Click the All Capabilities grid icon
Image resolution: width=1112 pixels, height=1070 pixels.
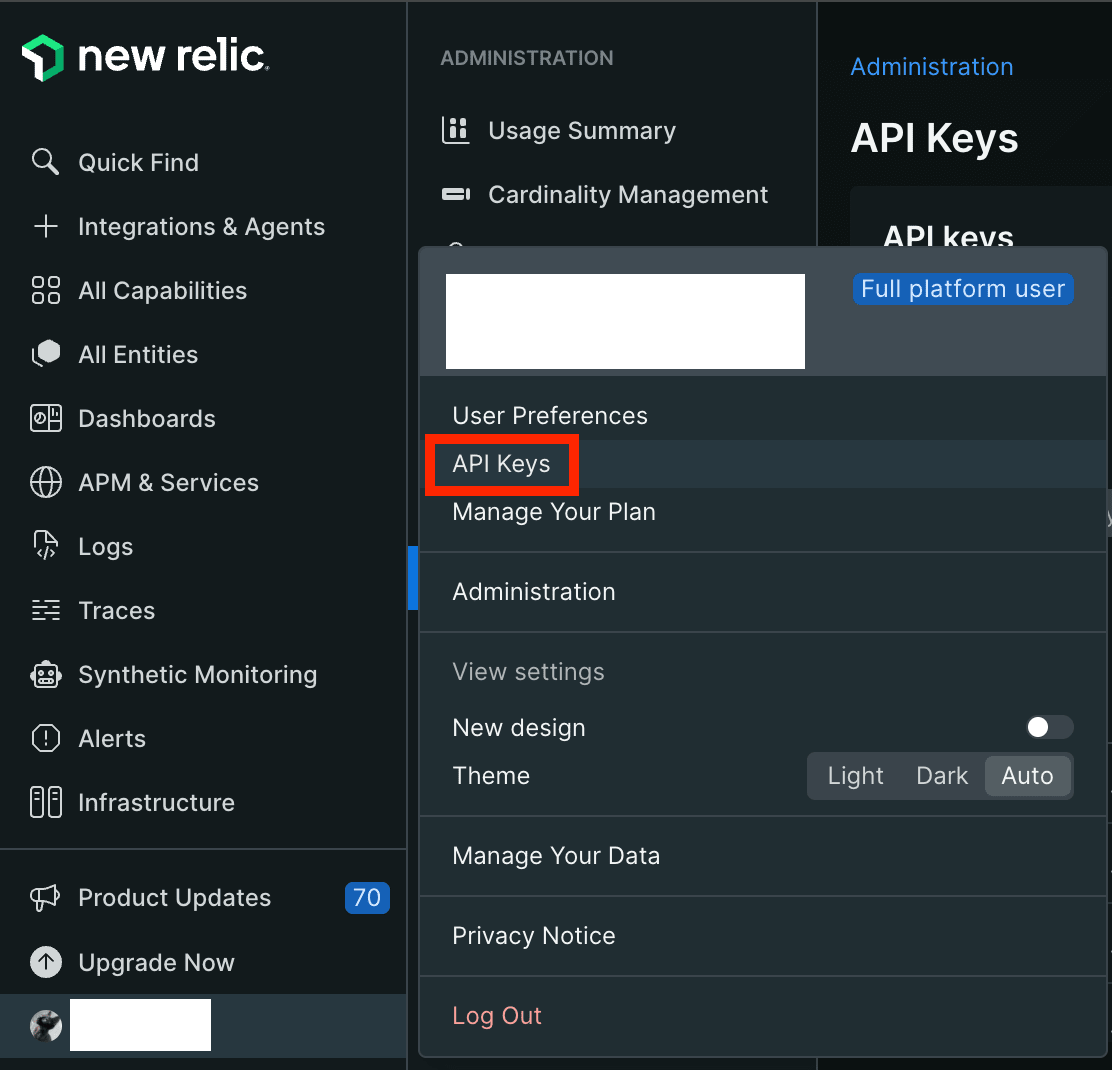point(46,290)
